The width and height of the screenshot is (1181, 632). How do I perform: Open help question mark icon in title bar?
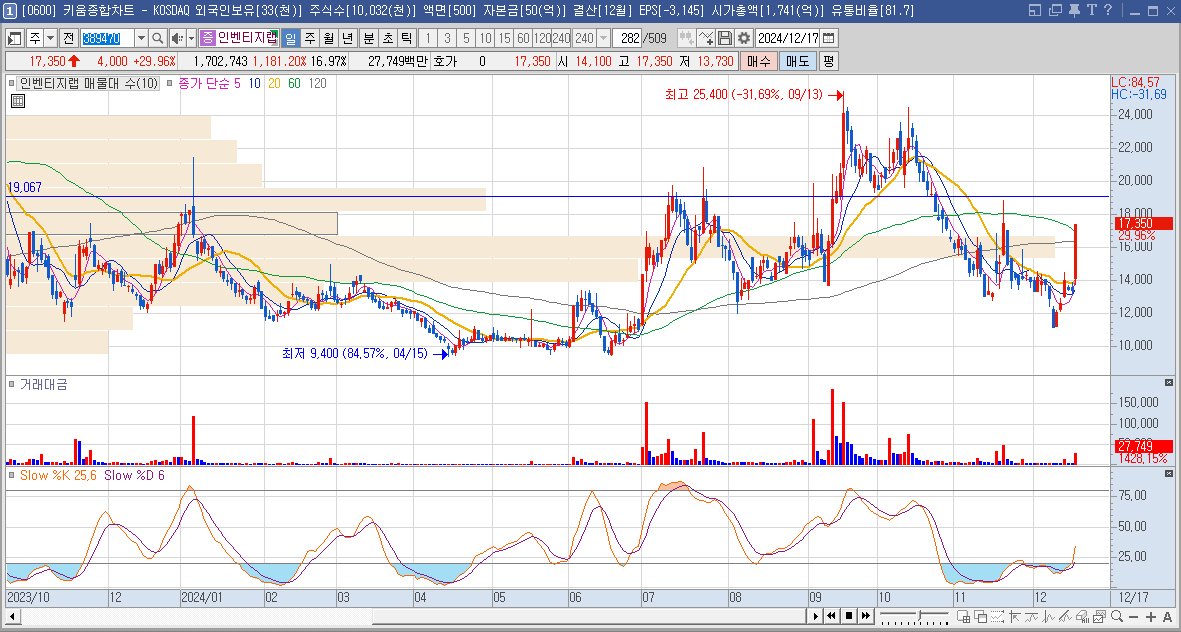1107,10
